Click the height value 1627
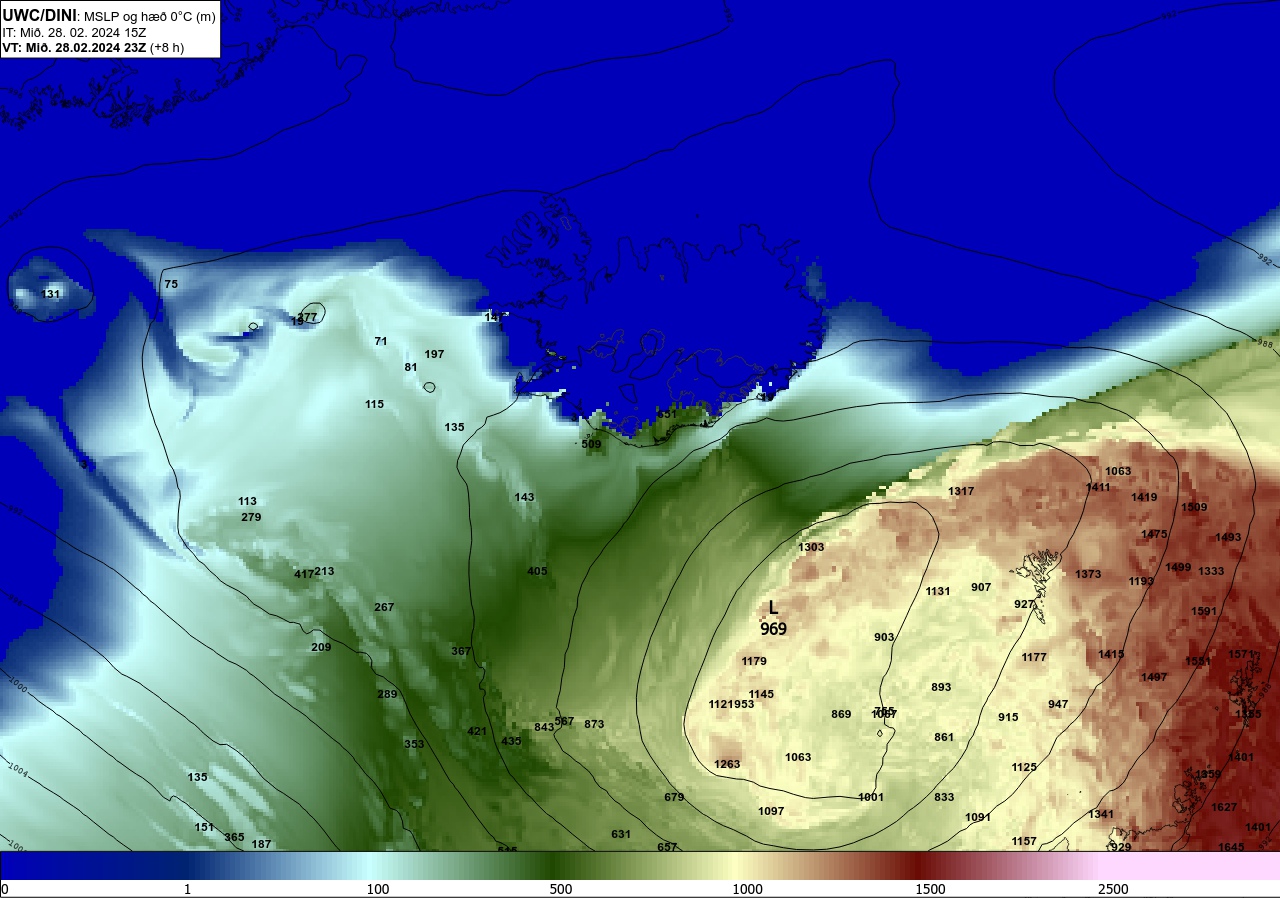The width and height of the screenshot is (1280, 898). click(x=1224, y=807)
